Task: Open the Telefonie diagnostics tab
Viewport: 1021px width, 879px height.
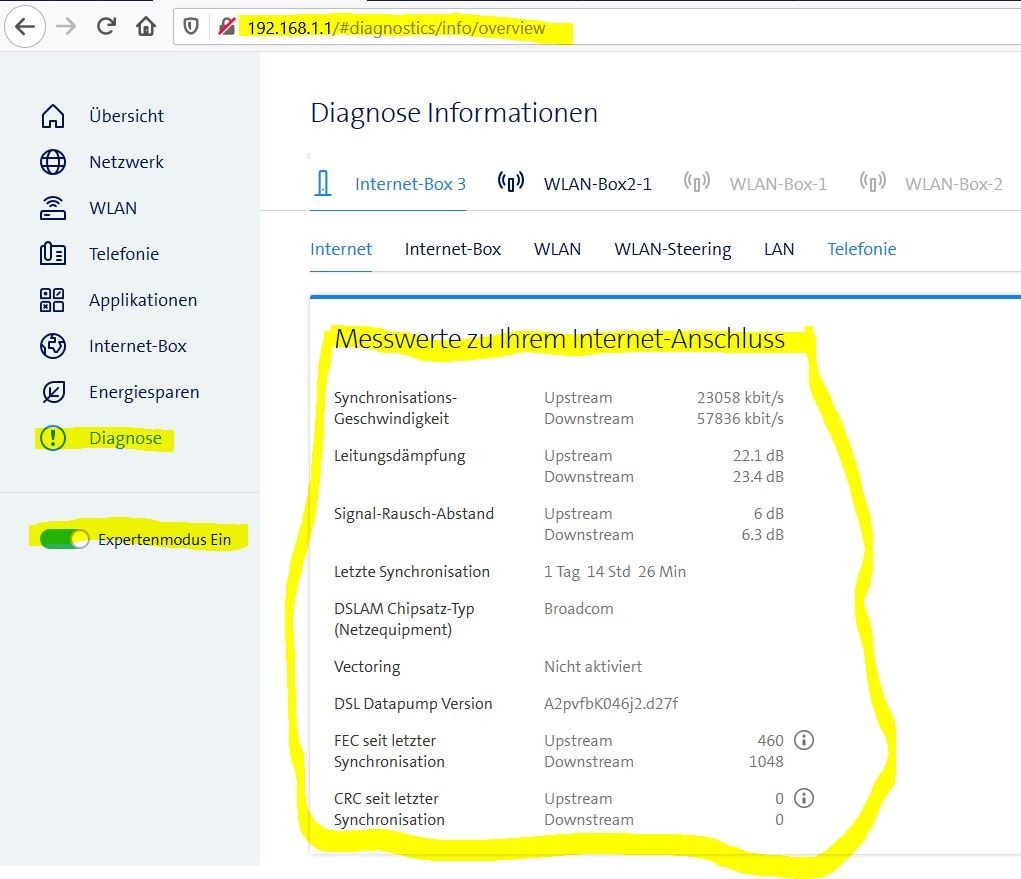Action: point(861,249)
